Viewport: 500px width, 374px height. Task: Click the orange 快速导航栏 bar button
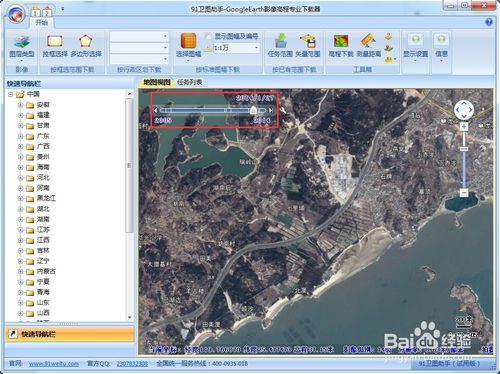(x=69, y=334)
